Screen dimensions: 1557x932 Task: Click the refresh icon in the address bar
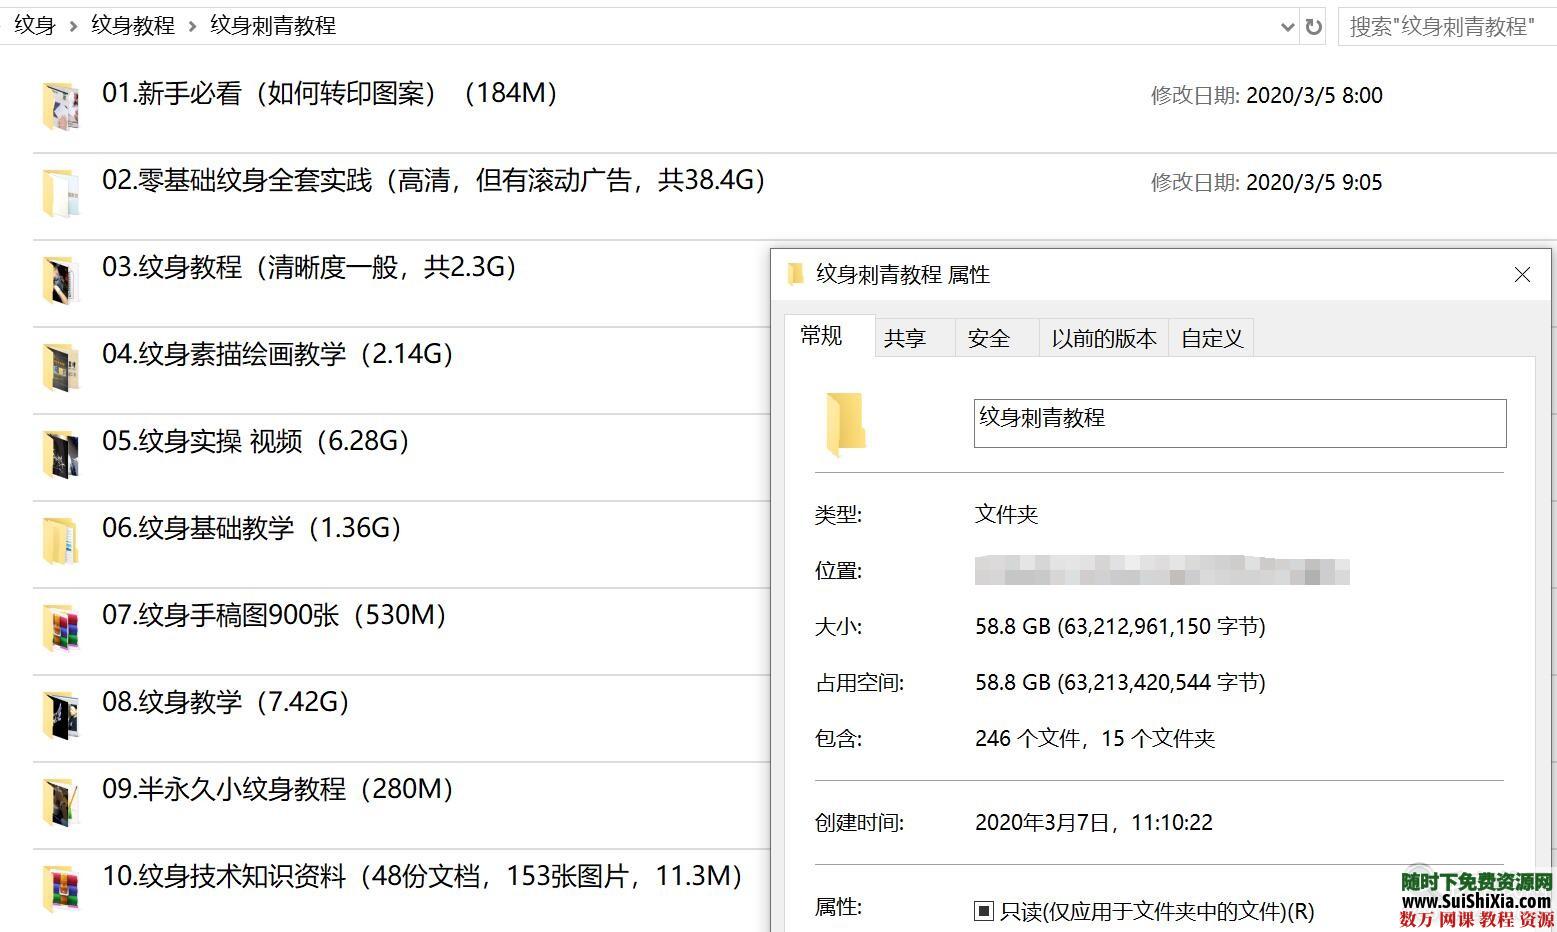coord(1314,27)
